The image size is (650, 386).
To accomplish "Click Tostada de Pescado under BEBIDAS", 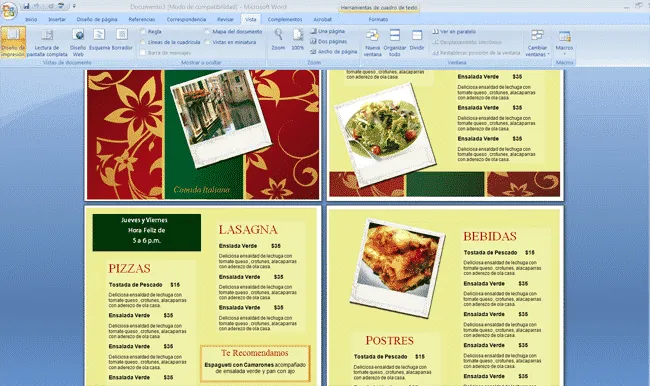I will click(490, 252).
